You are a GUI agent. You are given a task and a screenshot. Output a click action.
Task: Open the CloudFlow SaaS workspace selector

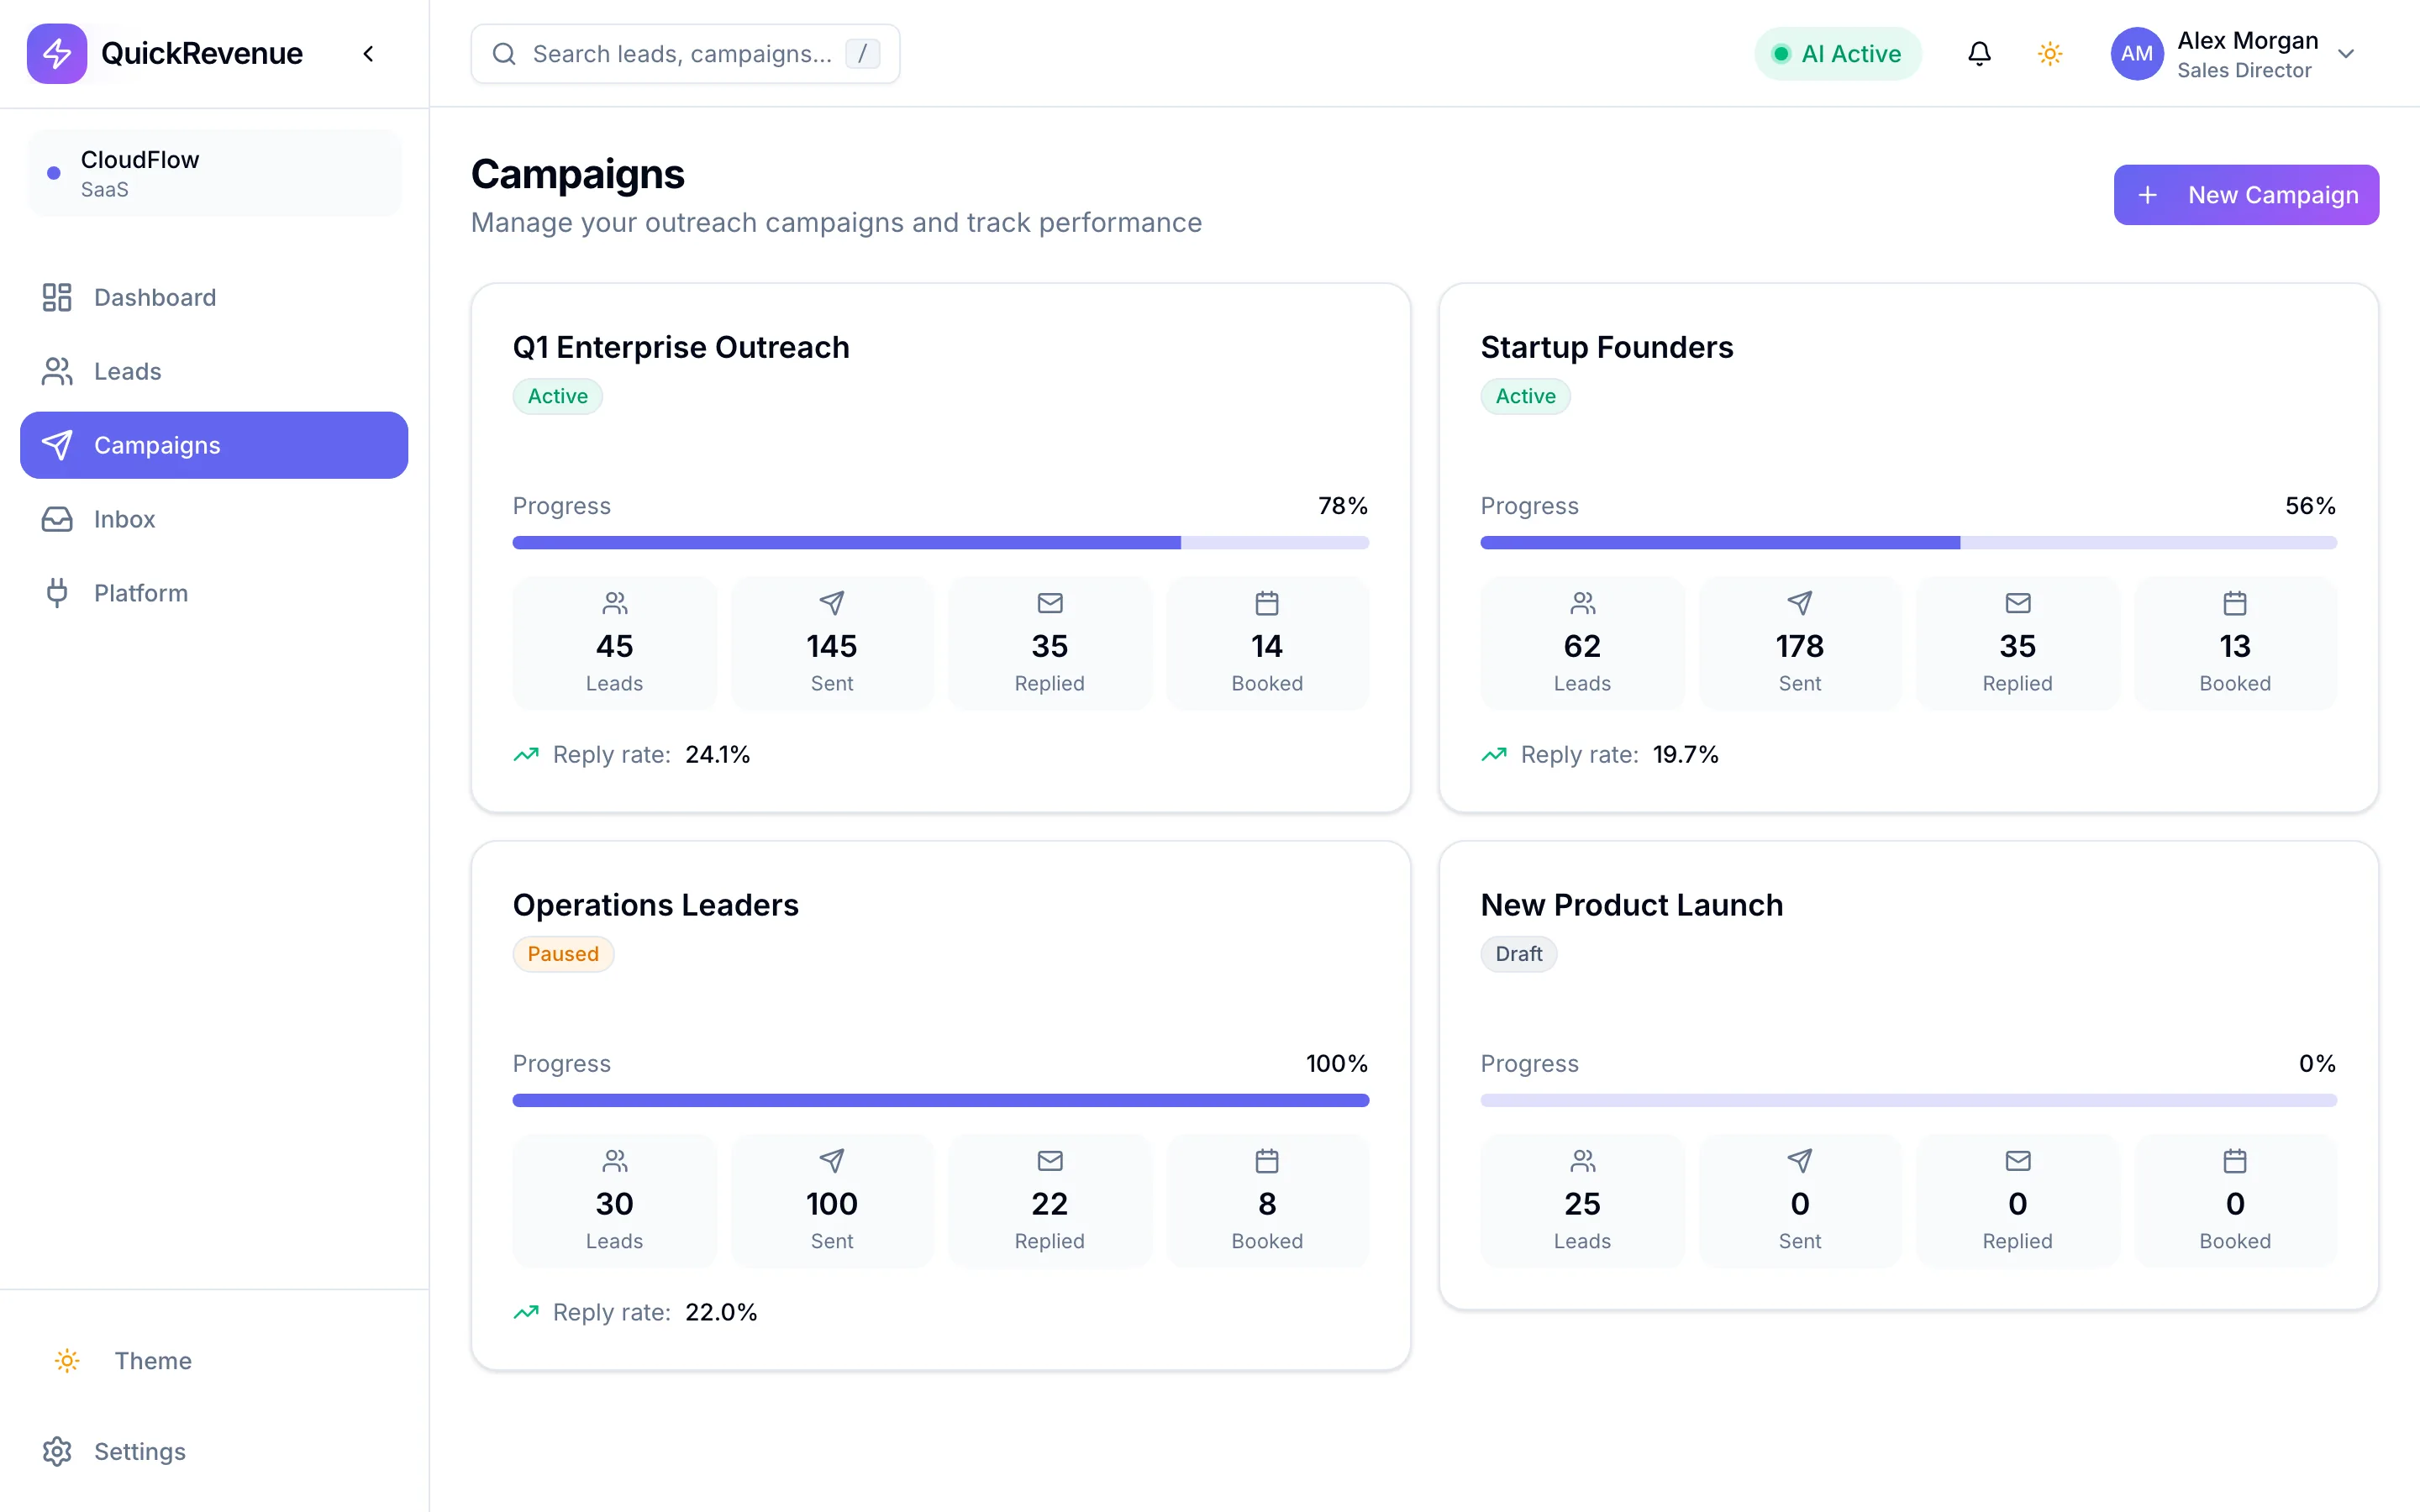[214, 173]
